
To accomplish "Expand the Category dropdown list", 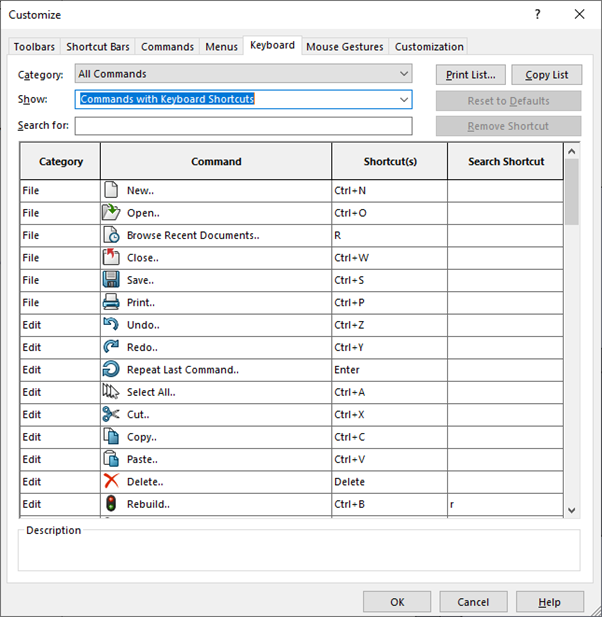I will click(403, 74).
